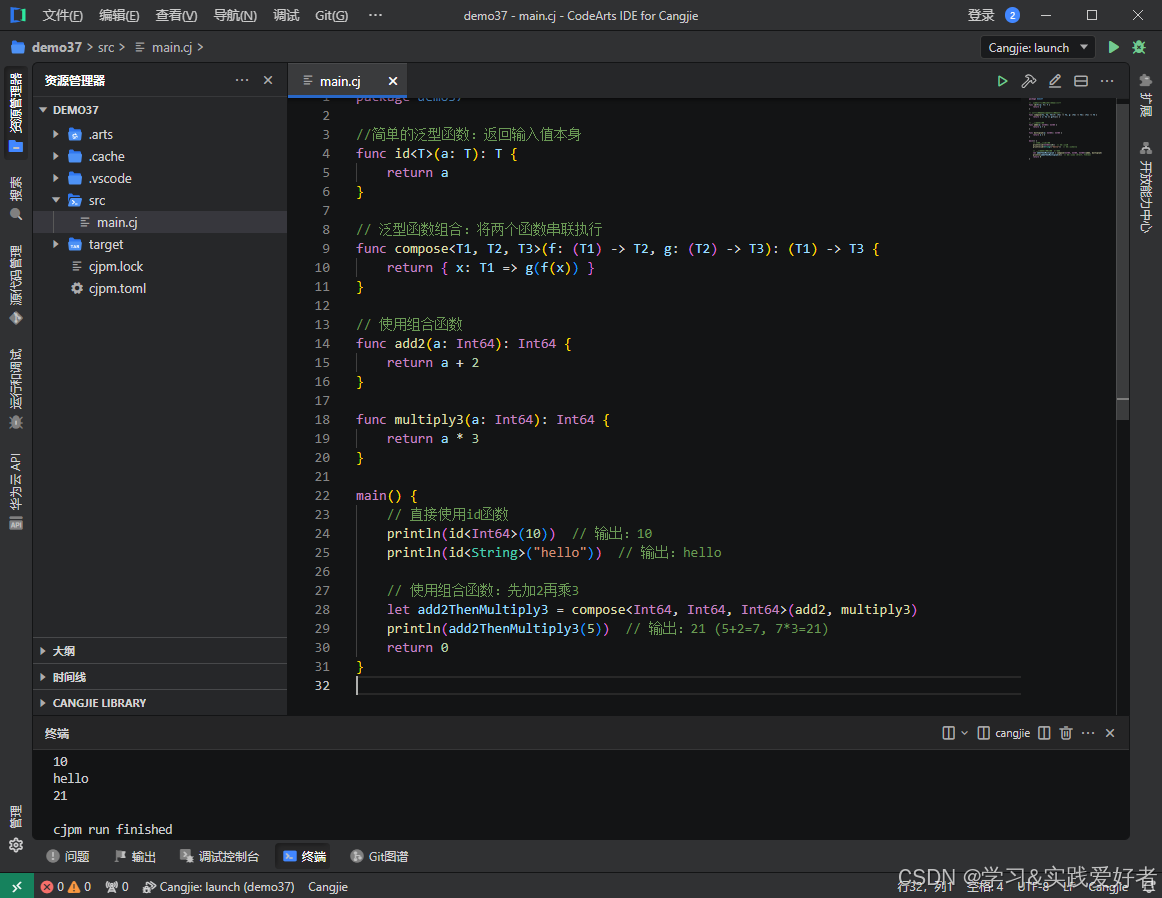
Task: Switch to the Git图谱 tab
Action: coord(379,856)
